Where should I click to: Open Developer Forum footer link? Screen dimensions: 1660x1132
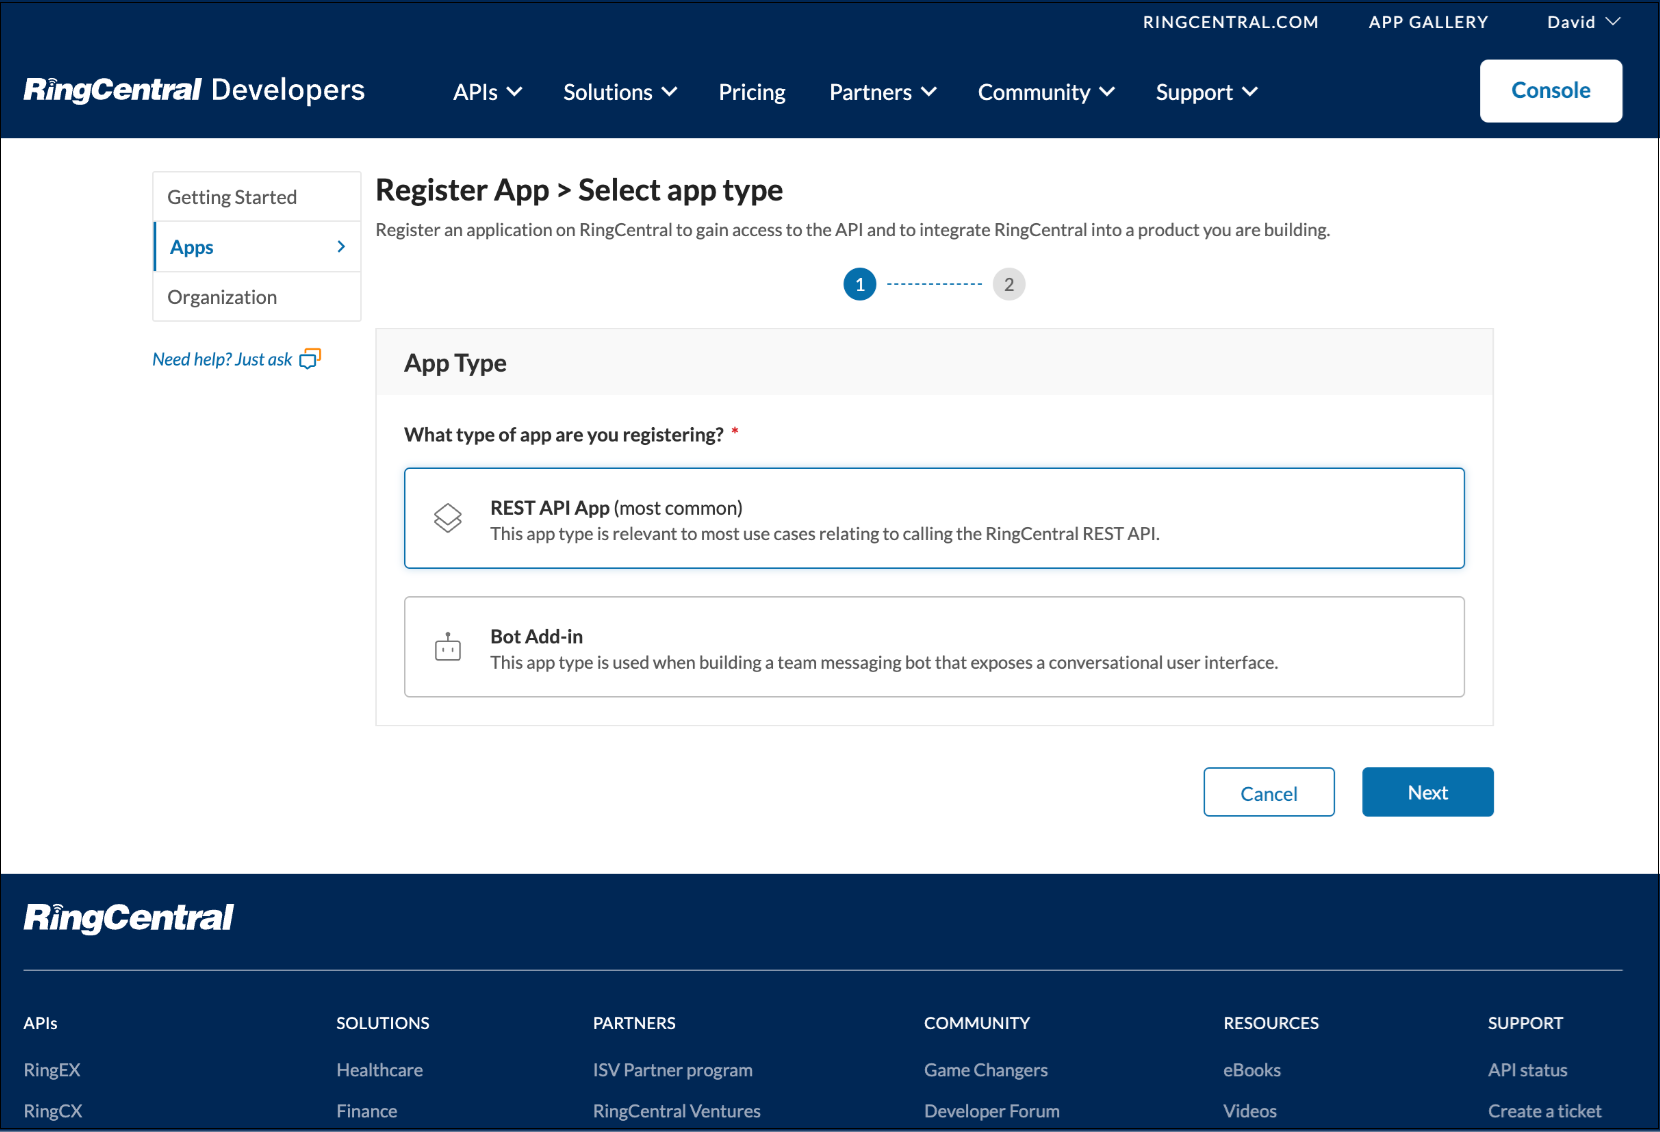pyautogui.click(x=991, y=1111)
